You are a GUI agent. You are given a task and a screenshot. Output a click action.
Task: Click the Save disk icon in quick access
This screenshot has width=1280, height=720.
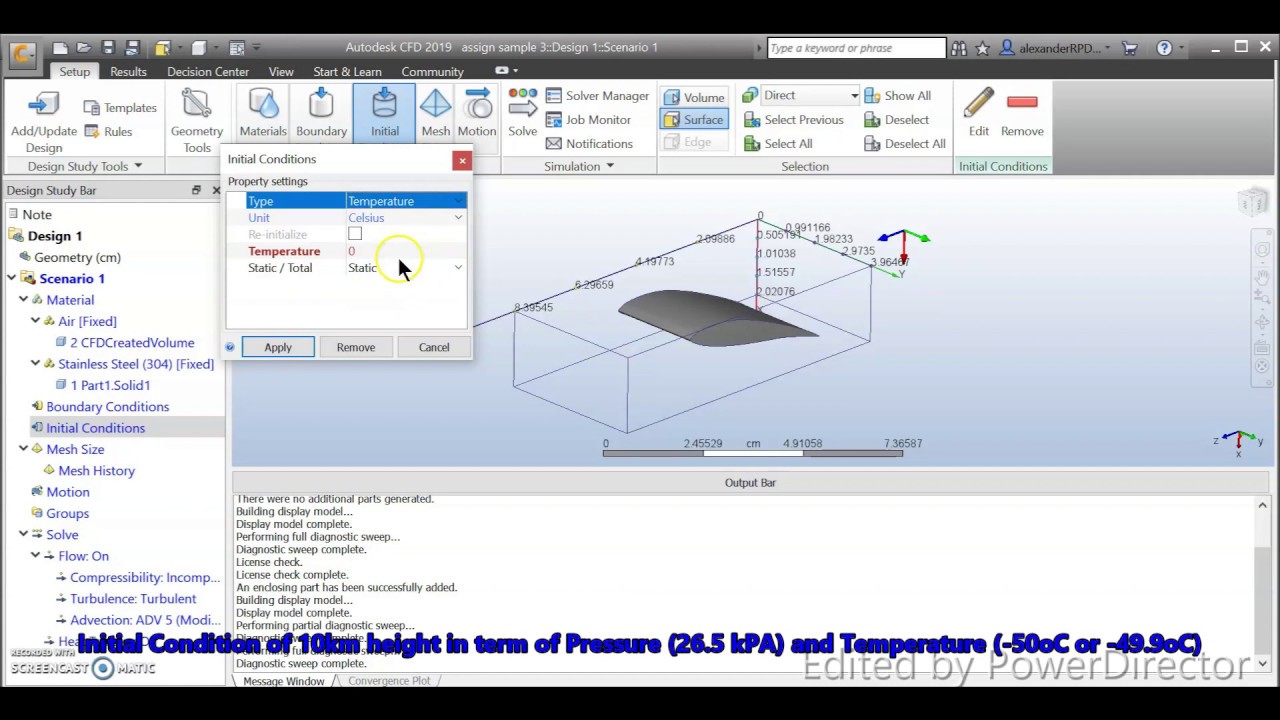pos(108,47)
